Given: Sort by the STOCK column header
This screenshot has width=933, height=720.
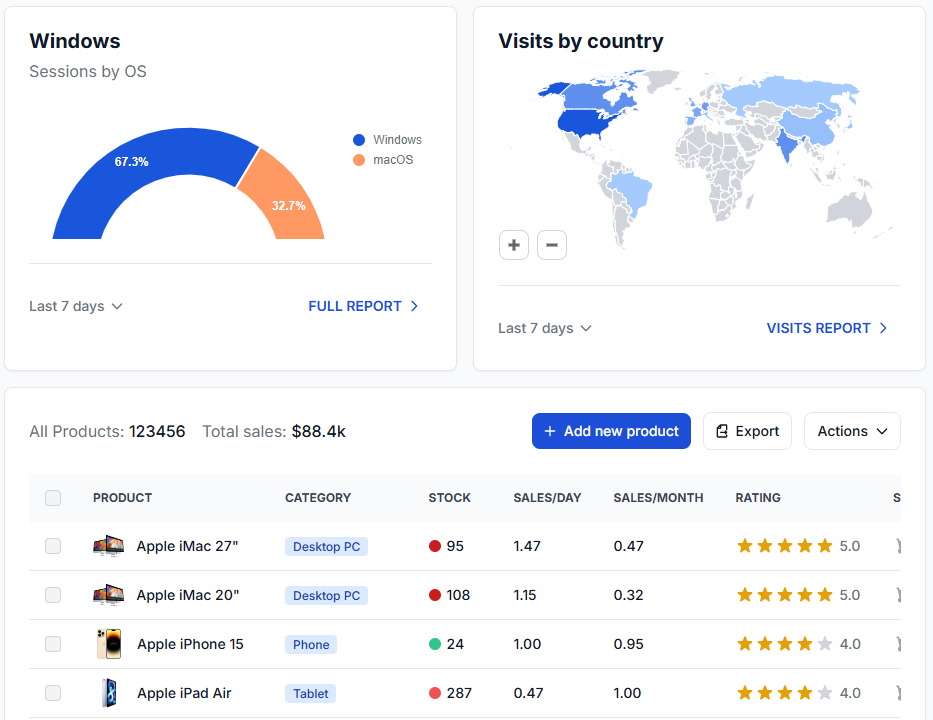Looking at the screenshot, I should tap(449, 498).
